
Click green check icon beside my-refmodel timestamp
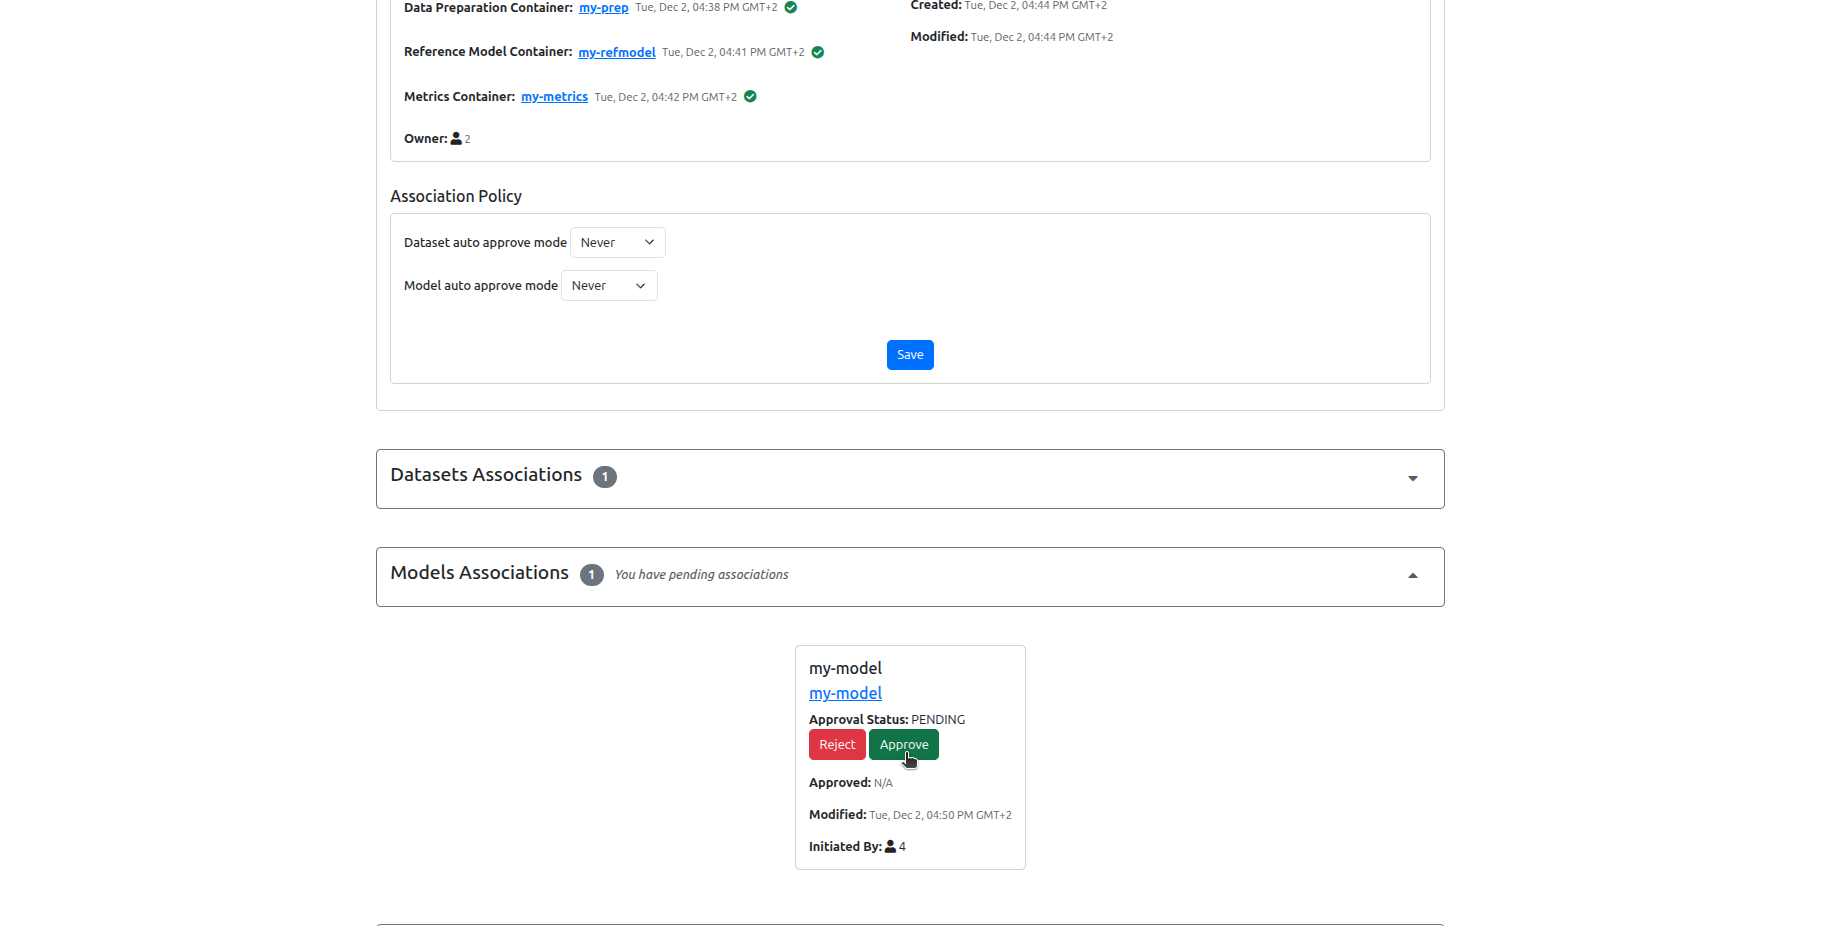[818, 52]
